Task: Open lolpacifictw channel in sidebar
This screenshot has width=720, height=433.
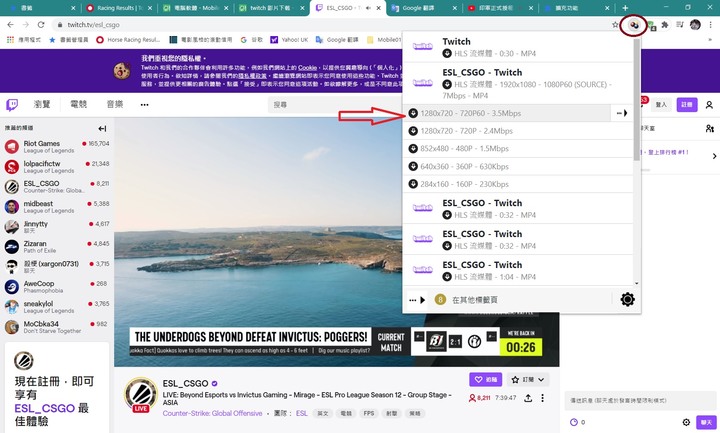Action: click(x=57, y=167)
